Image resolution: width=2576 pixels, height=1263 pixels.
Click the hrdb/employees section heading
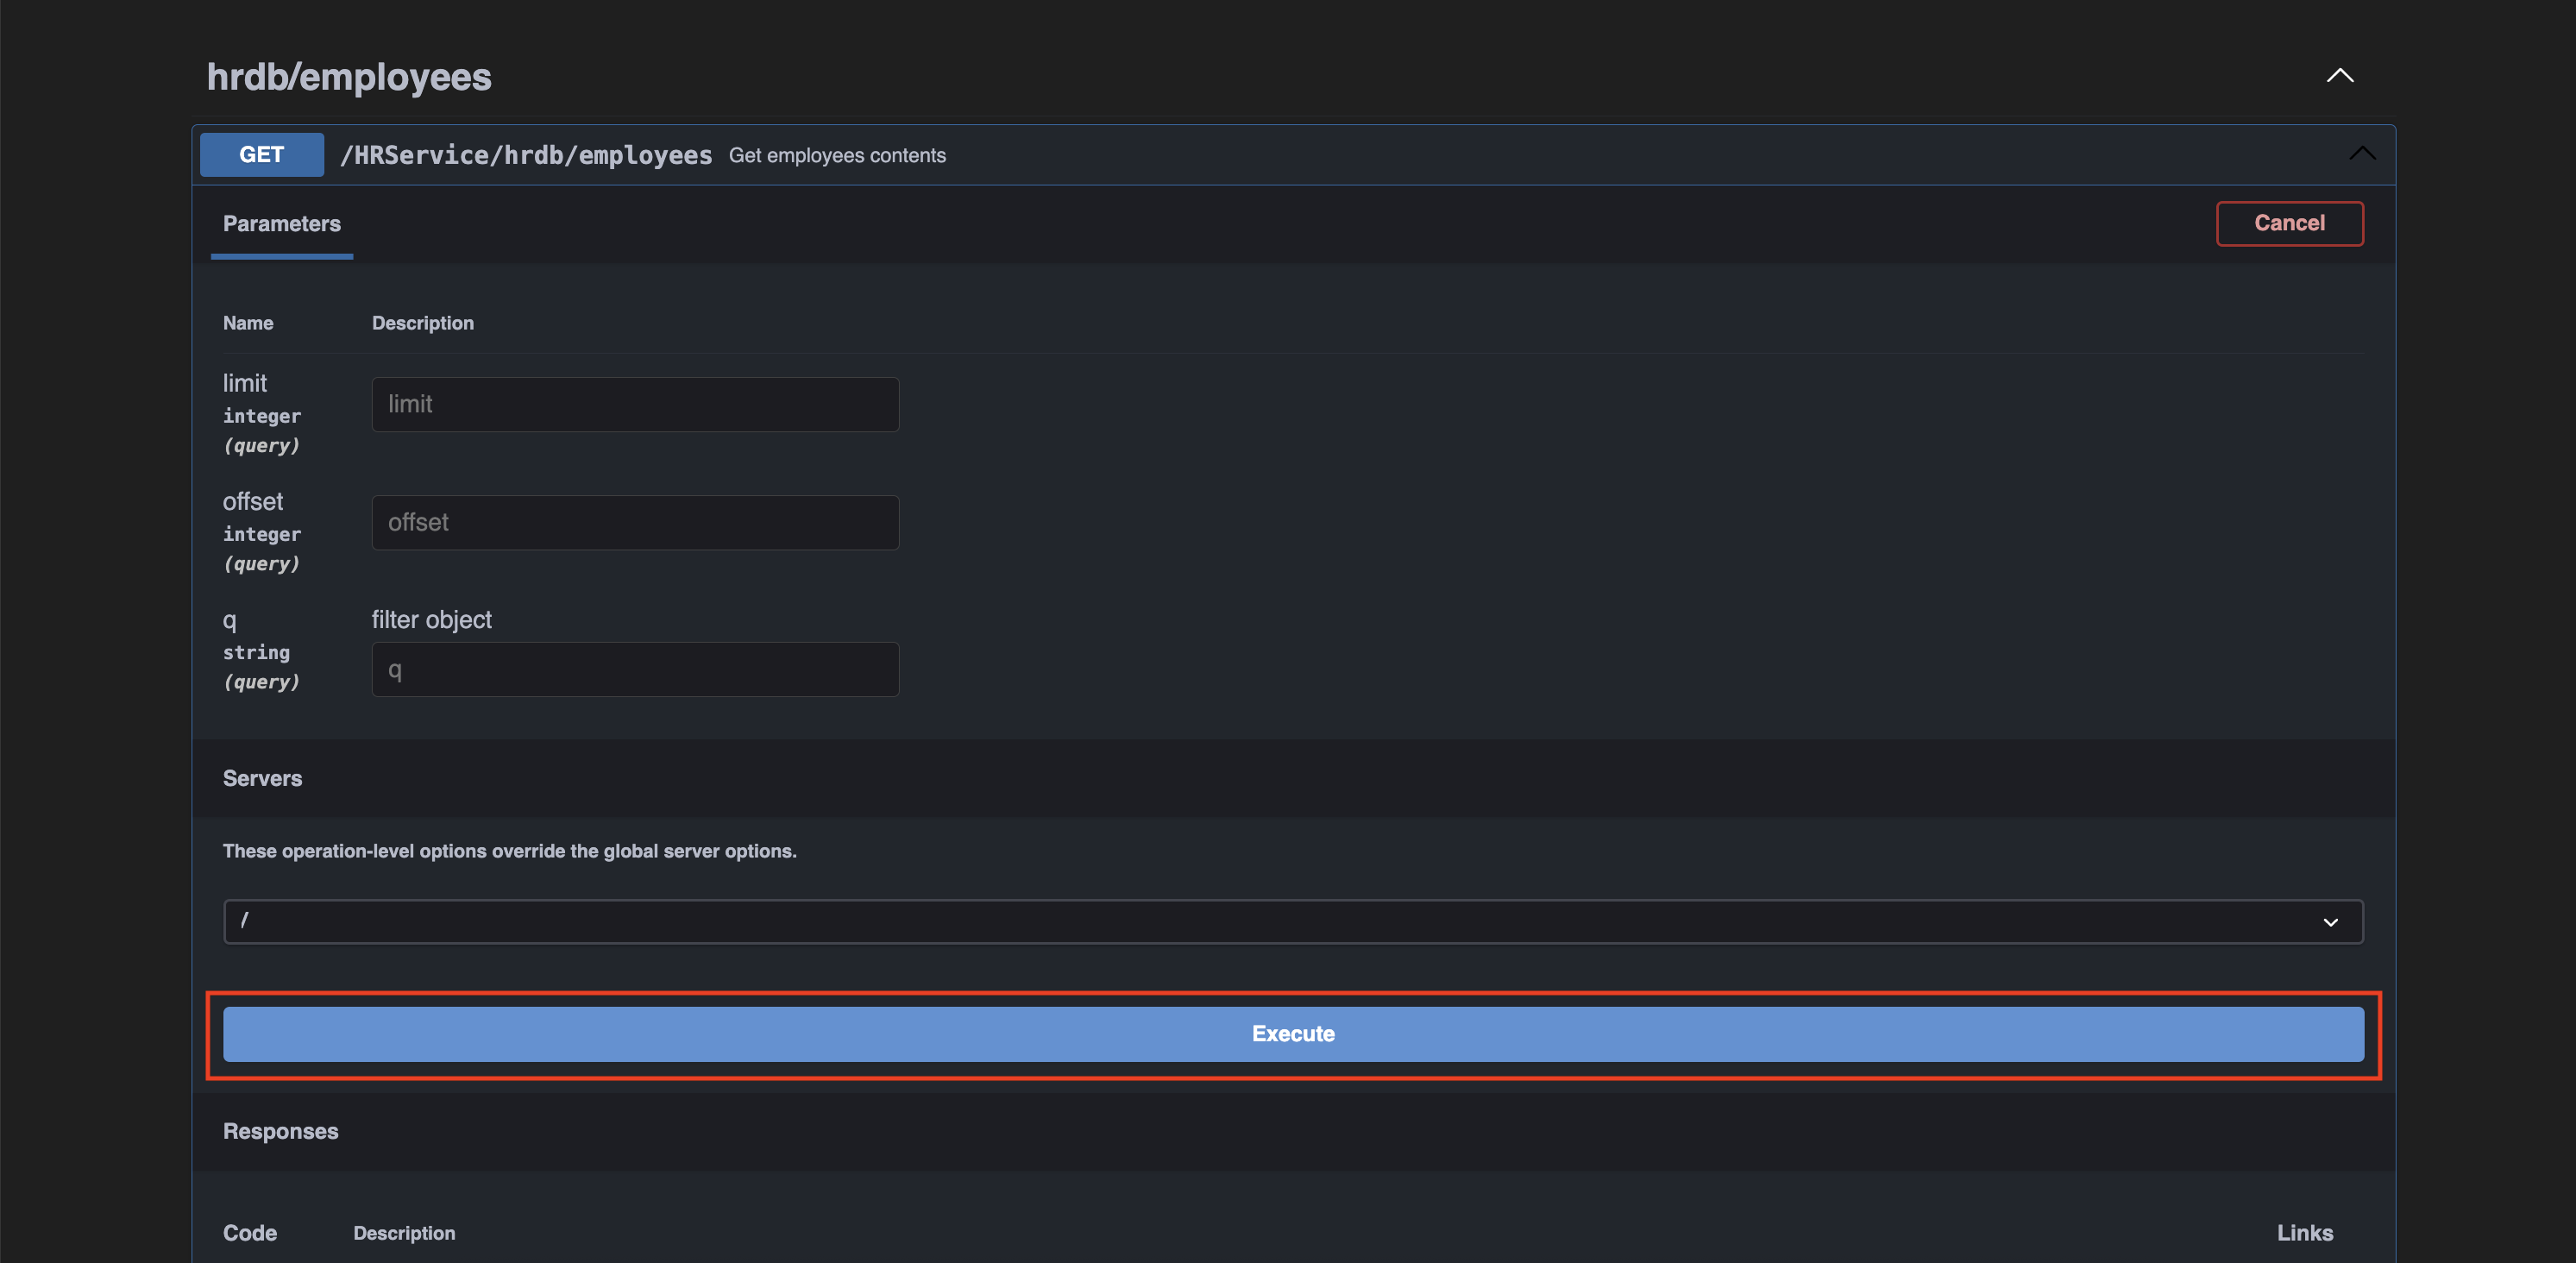coord(349,77)
